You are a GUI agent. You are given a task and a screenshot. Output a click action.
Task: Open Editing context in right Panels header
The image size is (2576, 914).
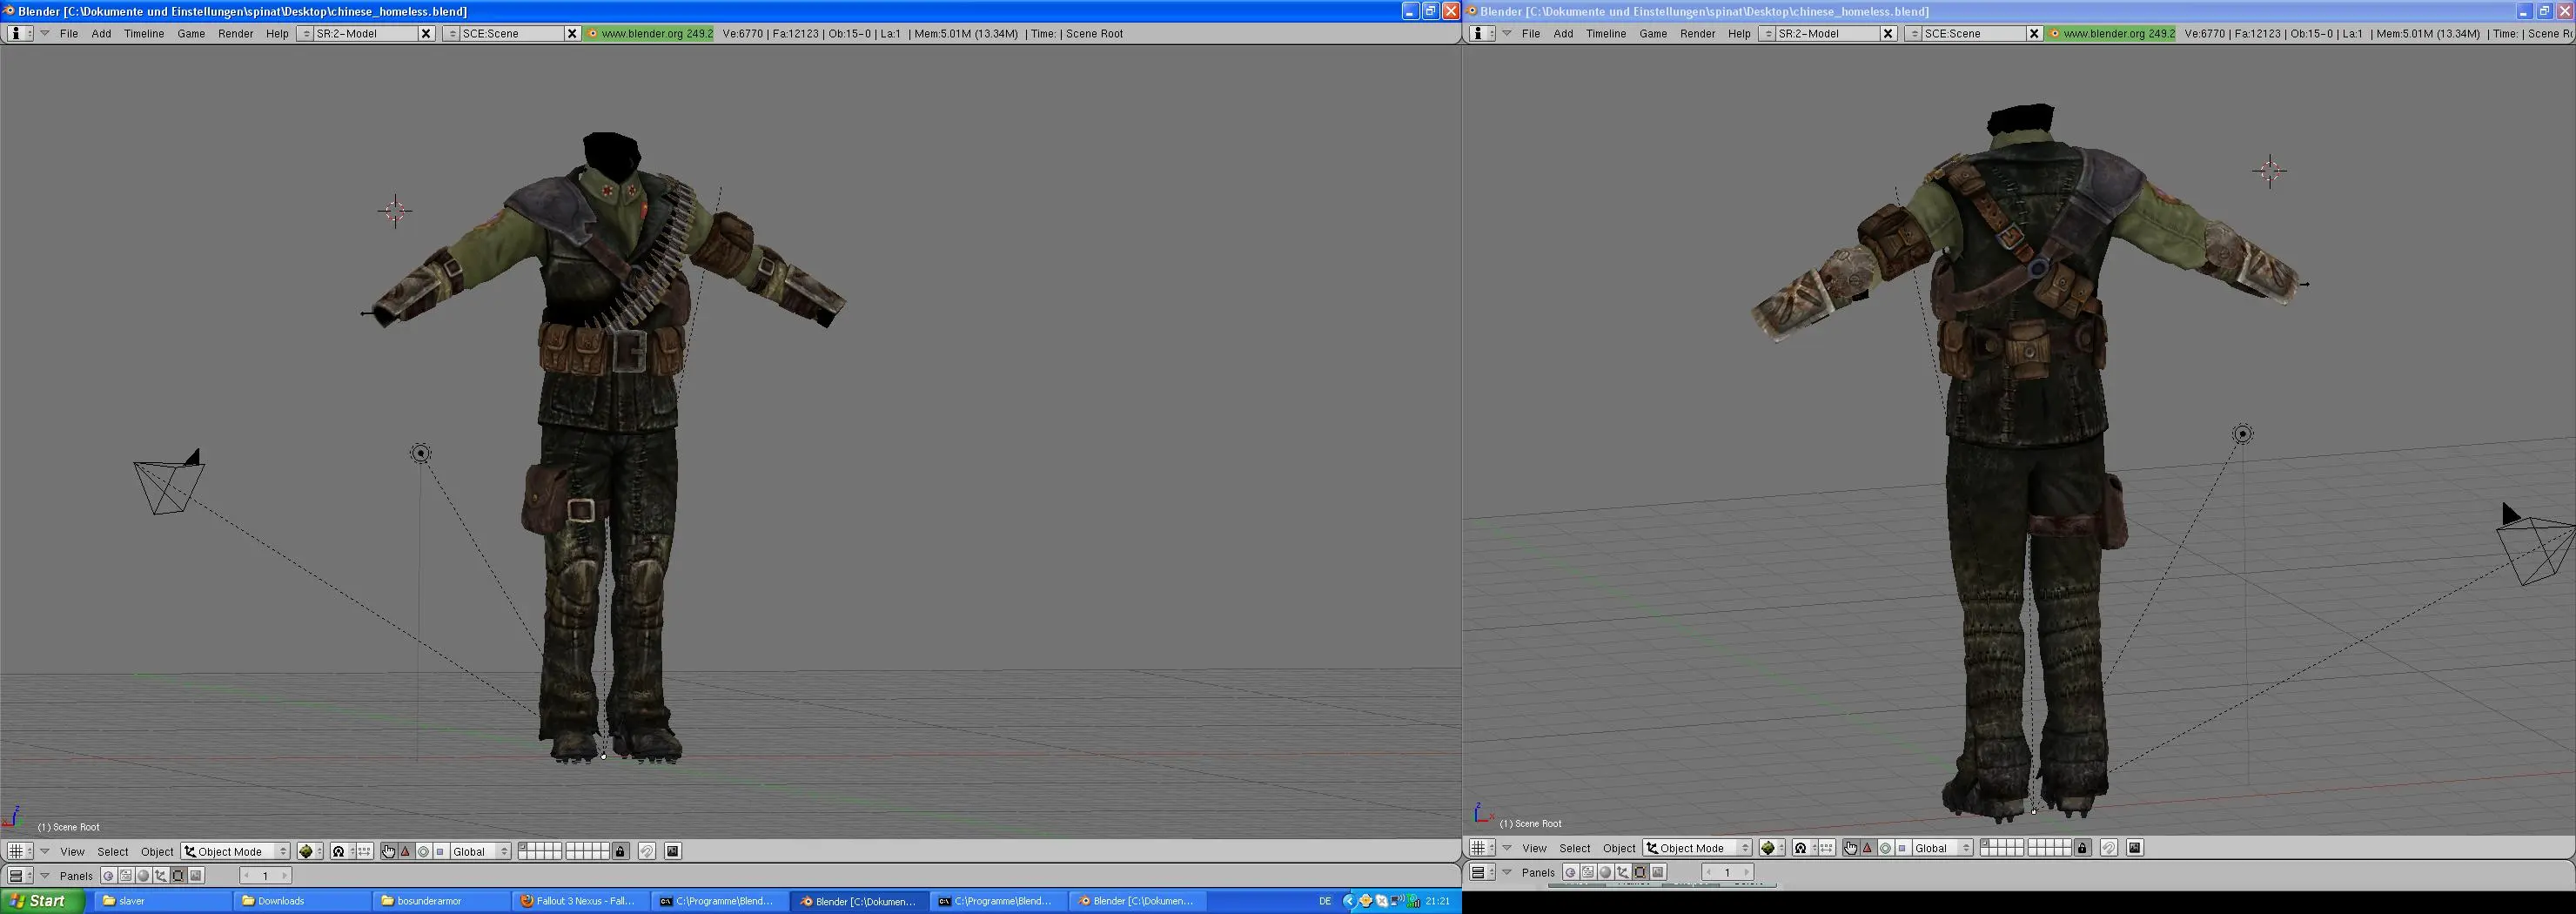[x=1641, y=872]
